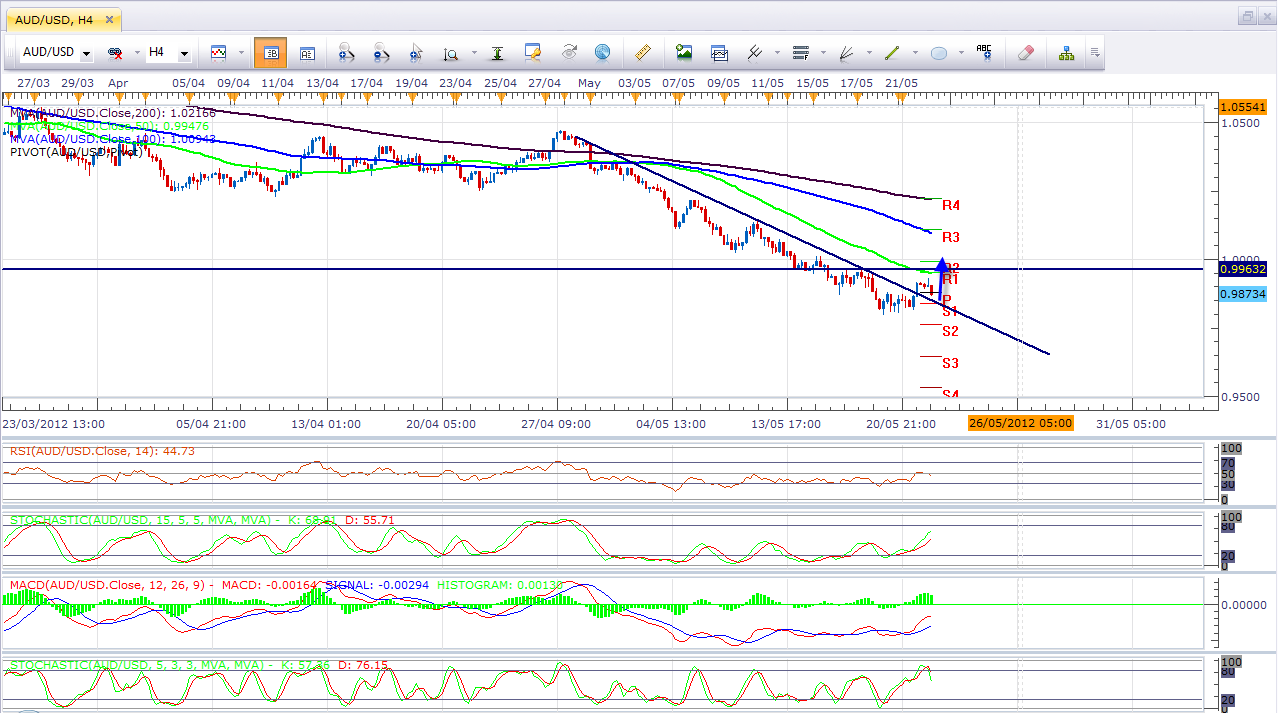1278x713 pixels.
Task: Select the ellipse shape drawing tool
Action: 939,52
